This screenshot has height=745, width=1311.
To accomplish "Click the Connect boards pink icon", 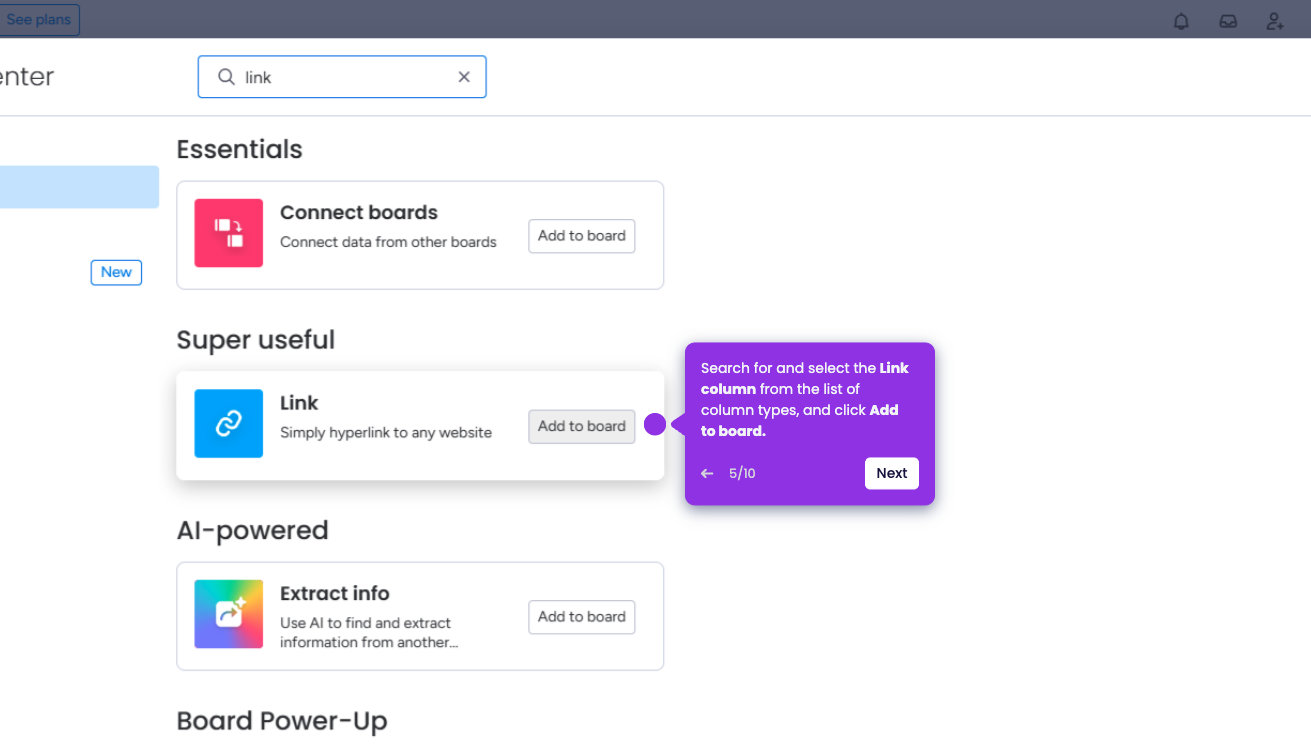I will coord(229,233).
